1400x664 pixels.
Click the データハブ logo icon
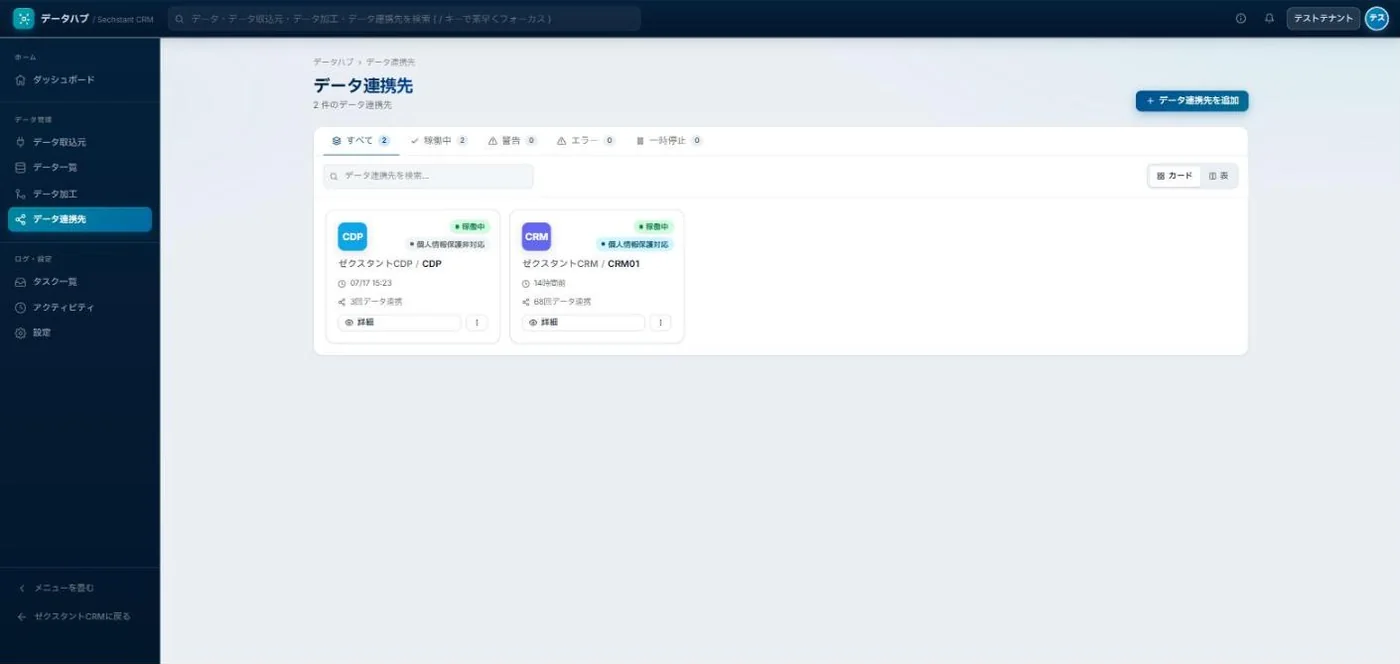tap(23, 19)
